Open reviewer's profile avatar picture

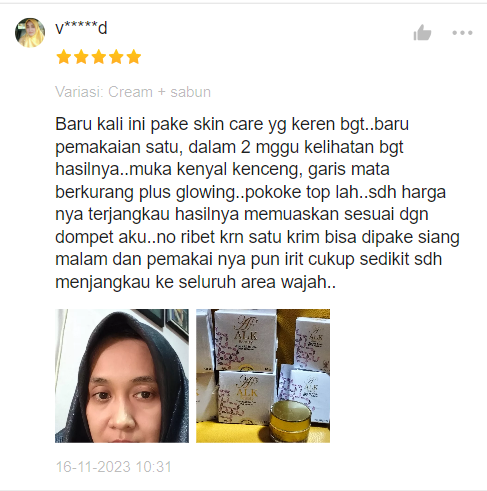[x=30, y=33]
